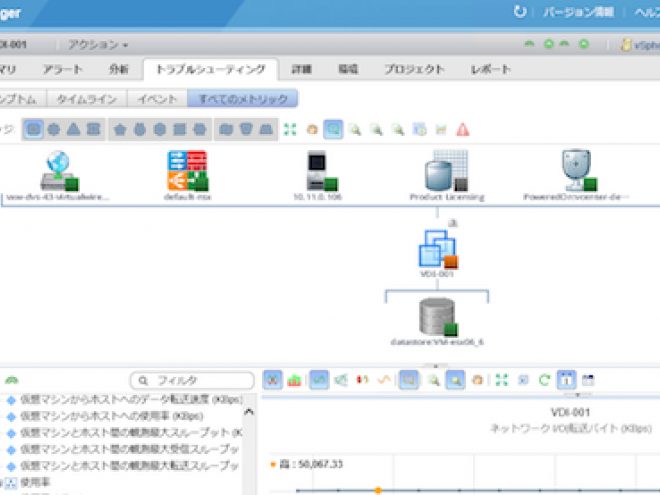Image resolution: width=660 pixels, height=495 pixels.
Task: Switch to the 分析 tab
Action: [118, 69]
